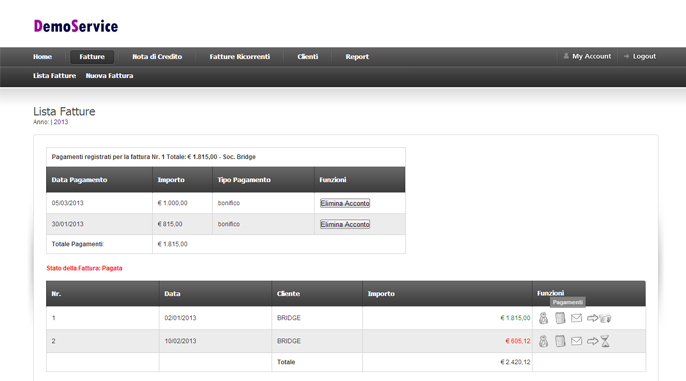Click the envelope icon for invoice 1

click(x=577, y=318)
